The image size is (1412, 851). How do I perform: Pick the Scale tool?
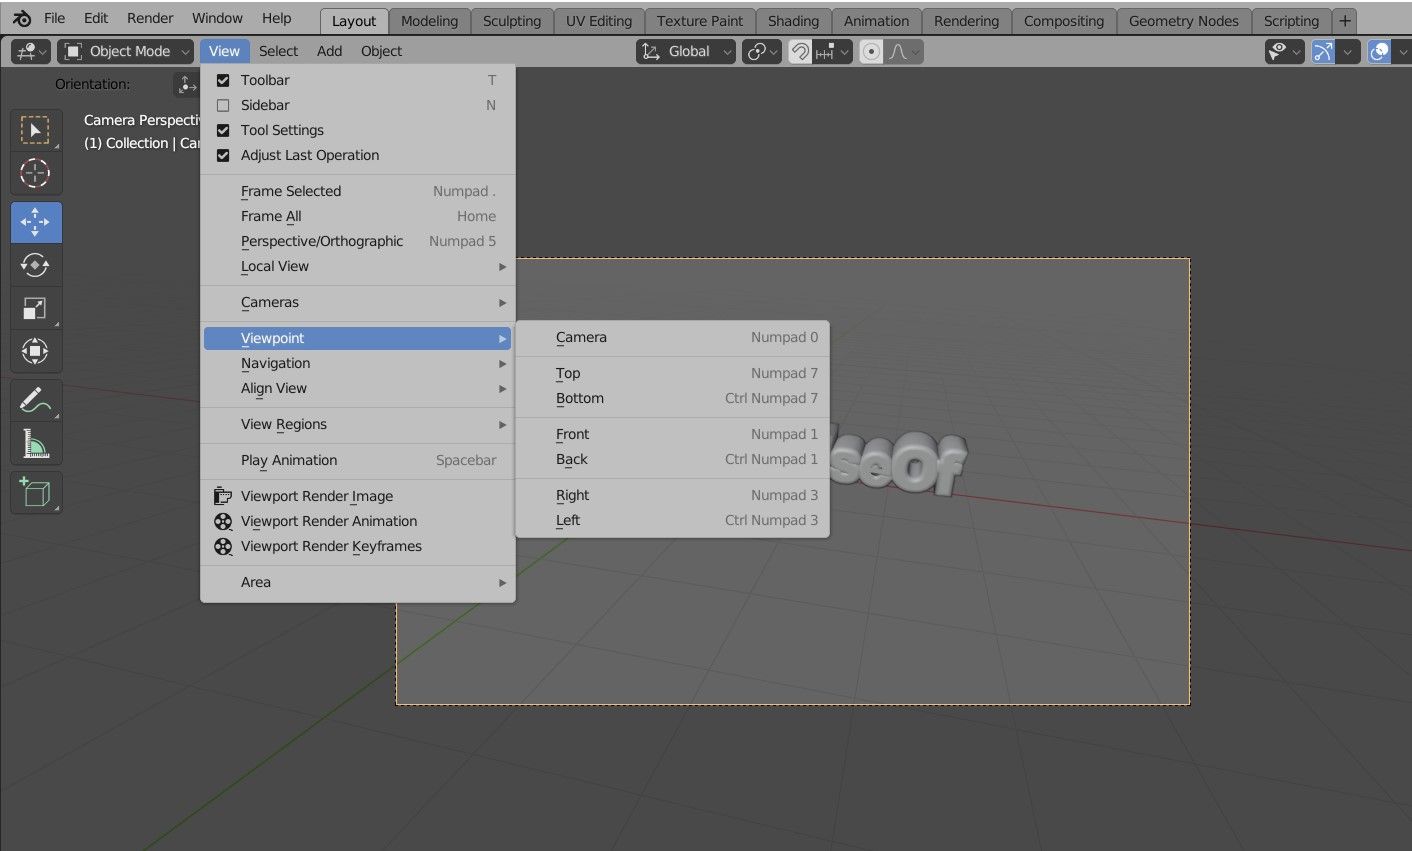(36, 308)
